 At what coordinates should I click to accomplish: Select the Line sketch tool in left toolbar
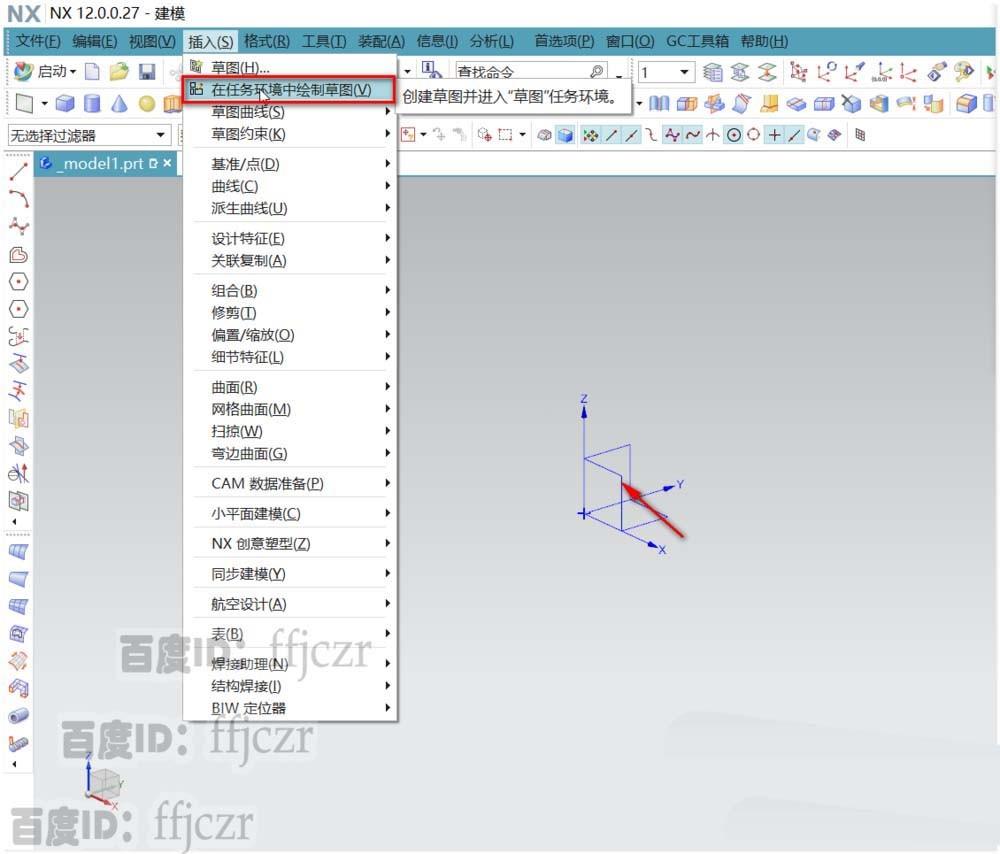16,170
